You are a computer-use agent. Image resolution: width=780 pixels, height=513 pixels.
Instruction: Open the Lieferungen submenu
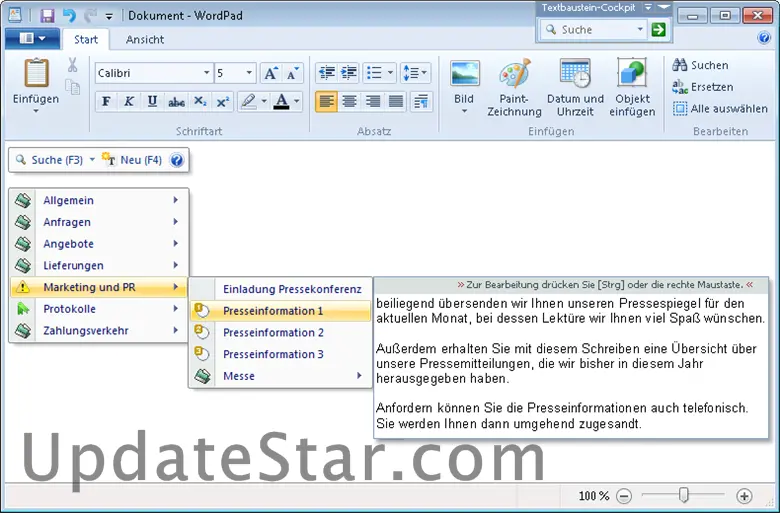98,265
